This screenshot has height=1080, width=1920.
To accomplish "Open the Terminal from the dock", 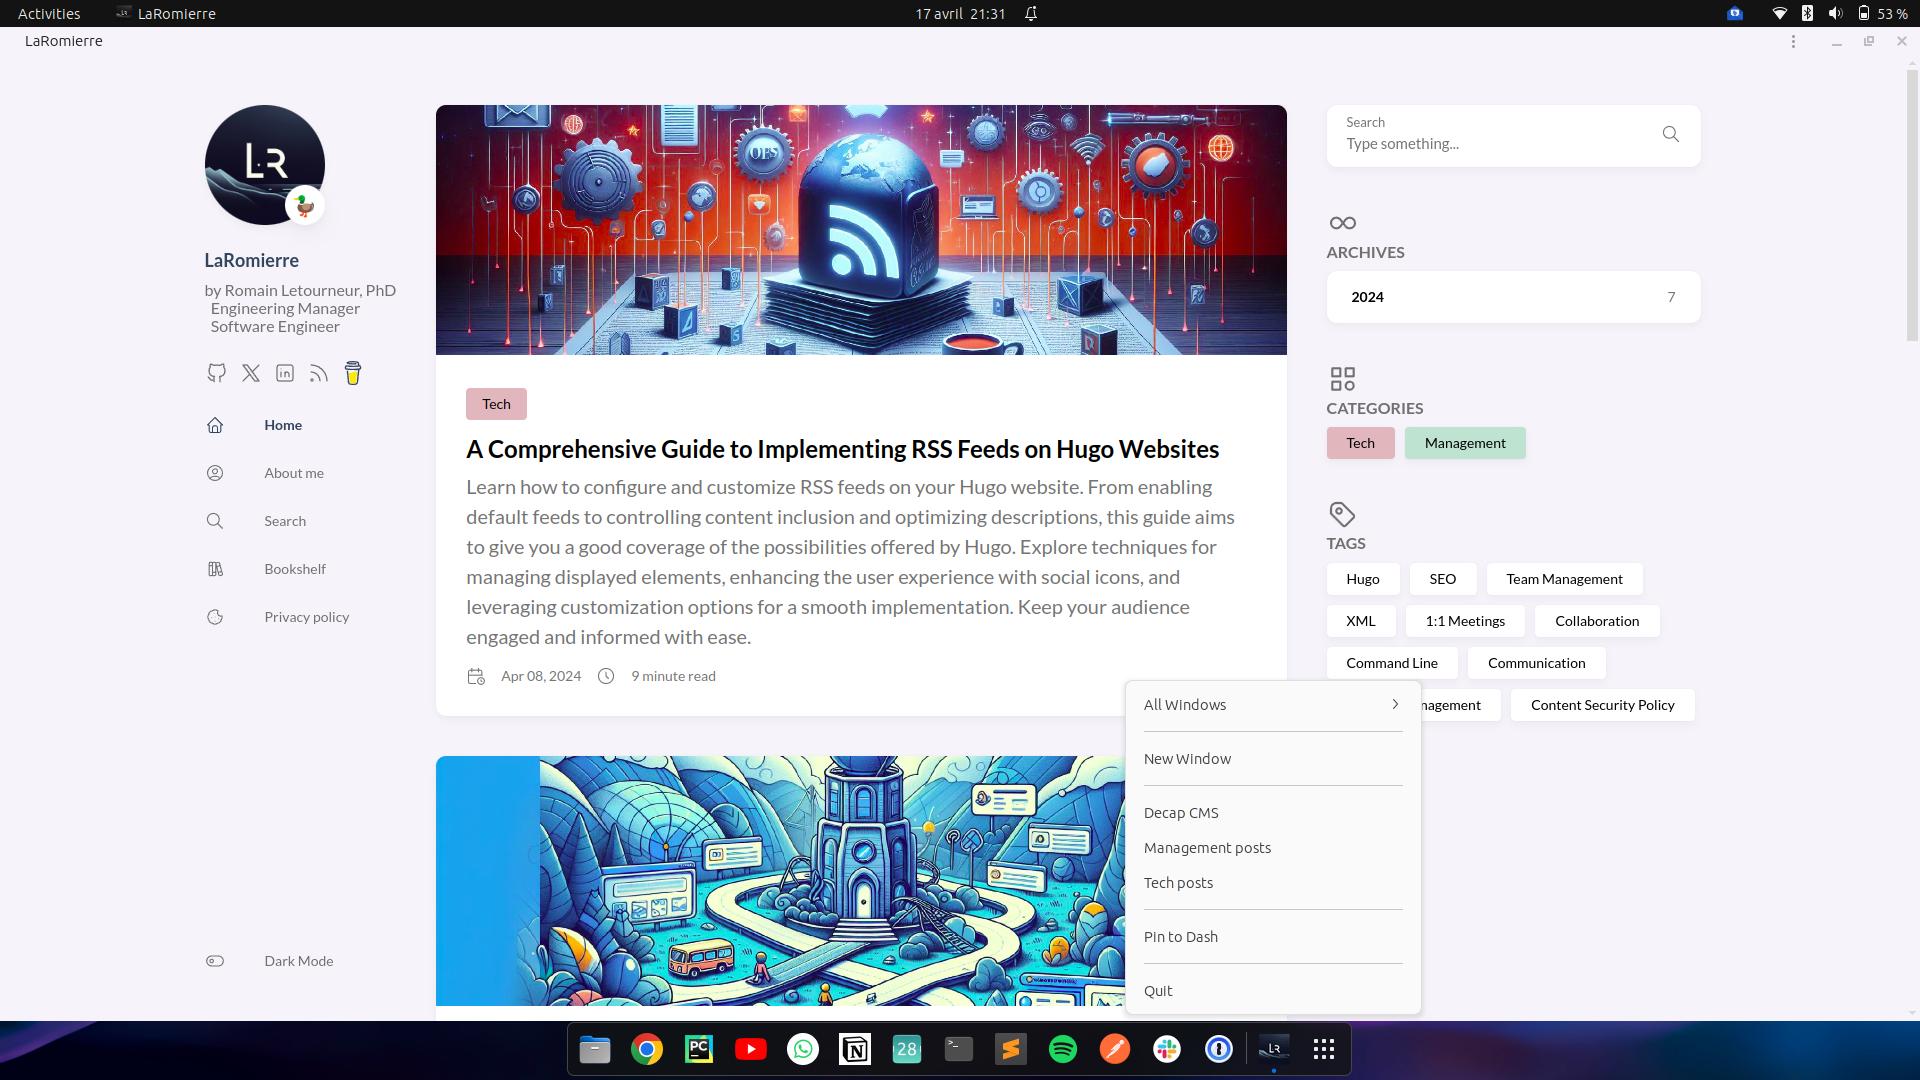I will 959,1049.
